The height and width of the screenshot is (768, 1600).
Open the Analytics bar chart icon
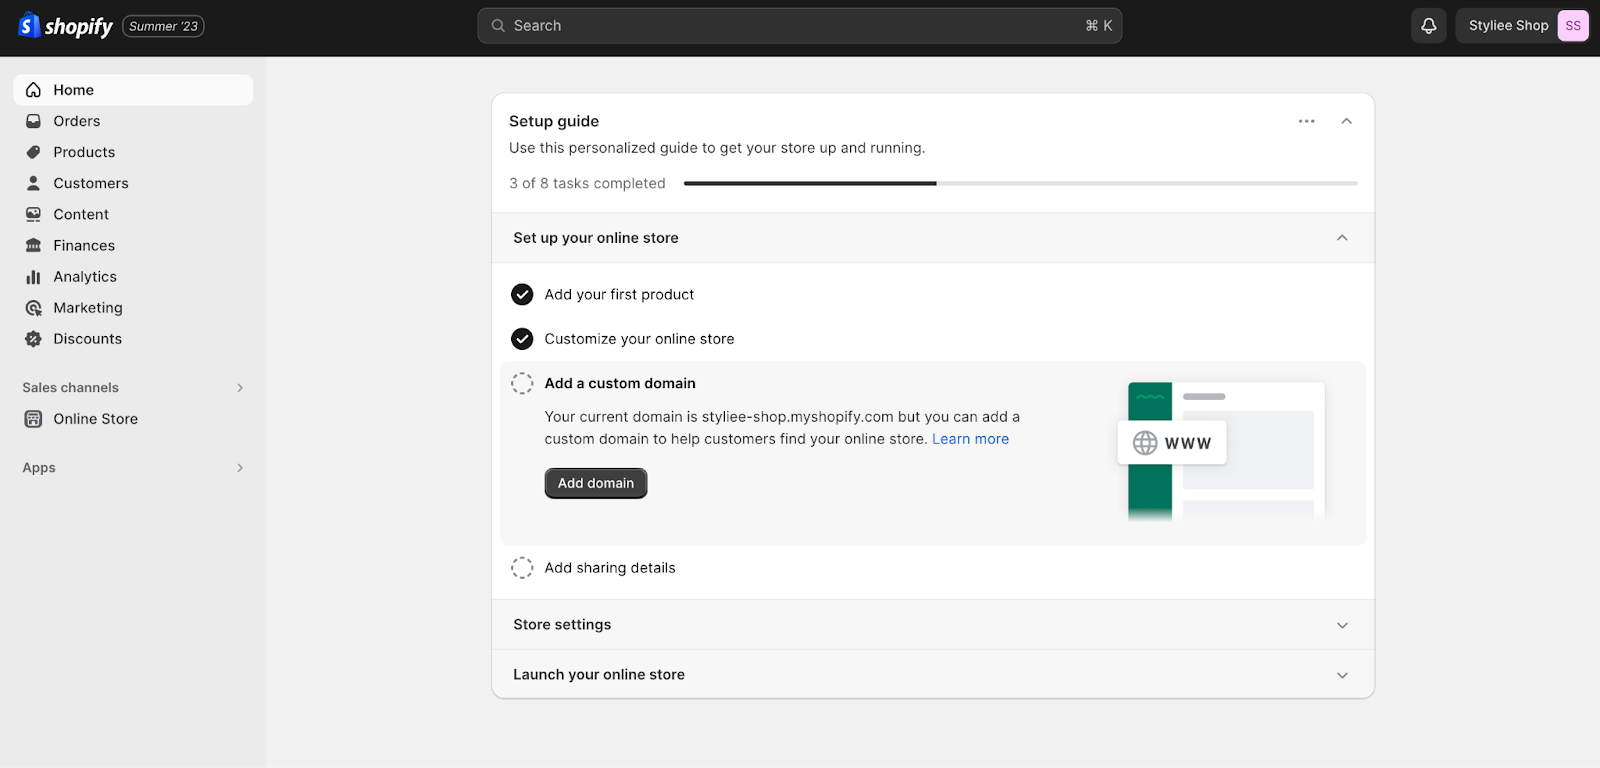[33, 277]
